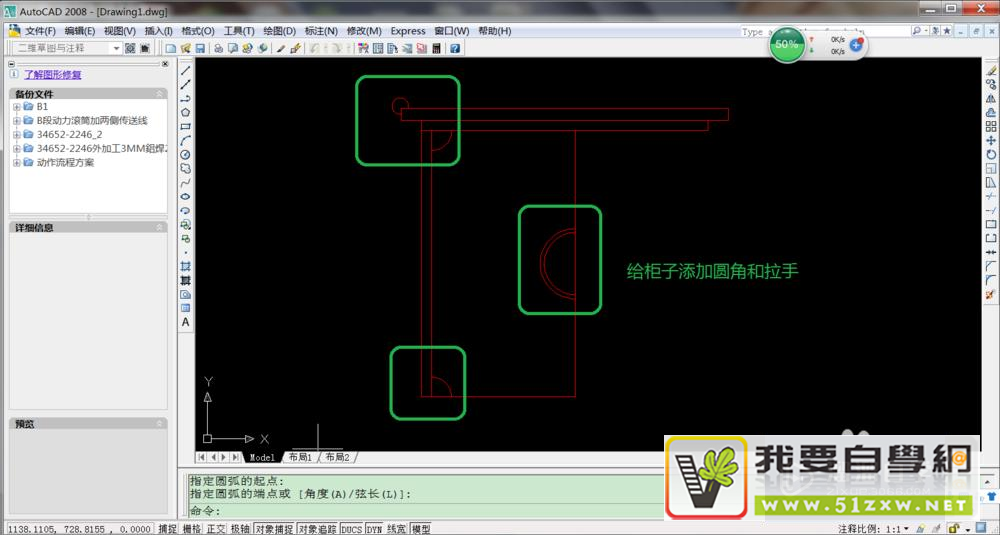Open the Help question-mark icon
This screenshot has height=535, width=1000.
point(455,48)
